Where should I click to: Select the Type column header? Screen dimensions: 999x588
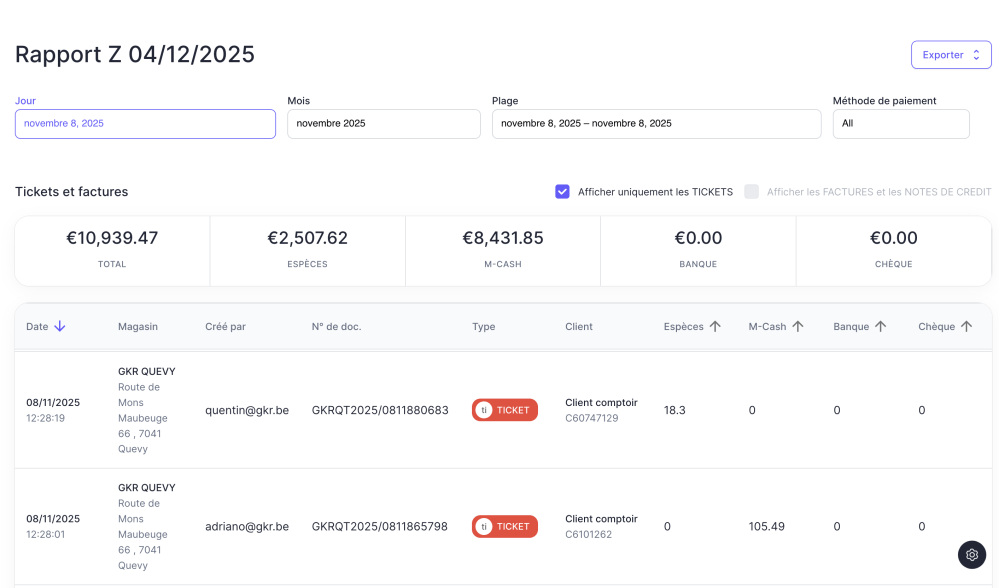tap(483, 326)
